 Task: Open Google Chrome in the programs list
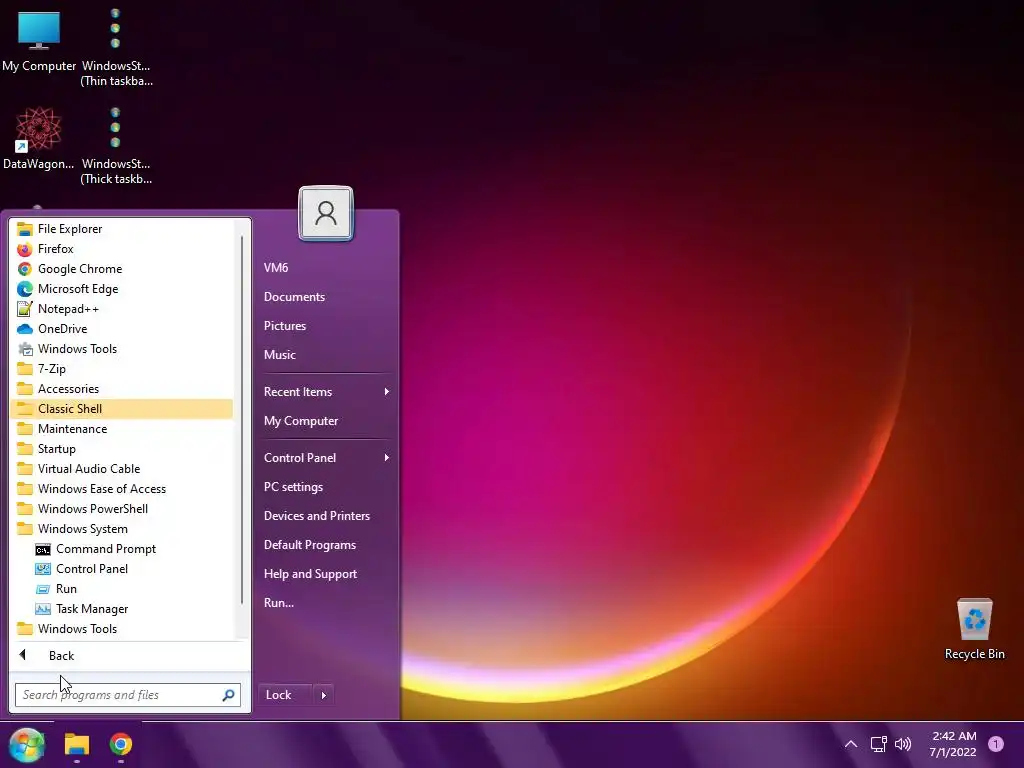coord(122,269)
